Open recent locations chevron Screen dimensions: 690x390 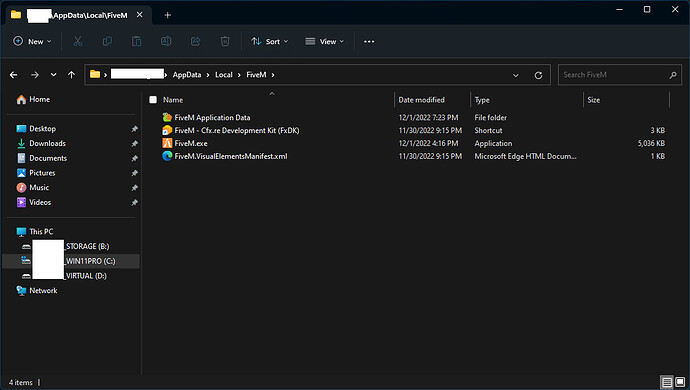[x=53, y=75]
